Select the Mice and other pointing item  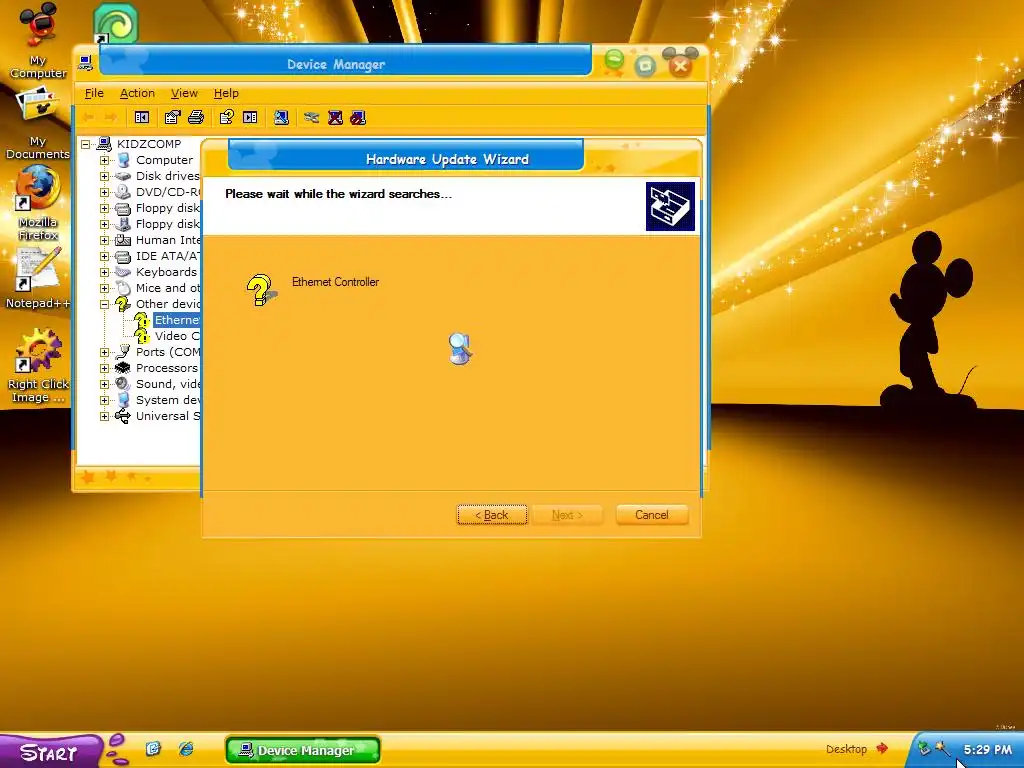click(x=168, y=288)
